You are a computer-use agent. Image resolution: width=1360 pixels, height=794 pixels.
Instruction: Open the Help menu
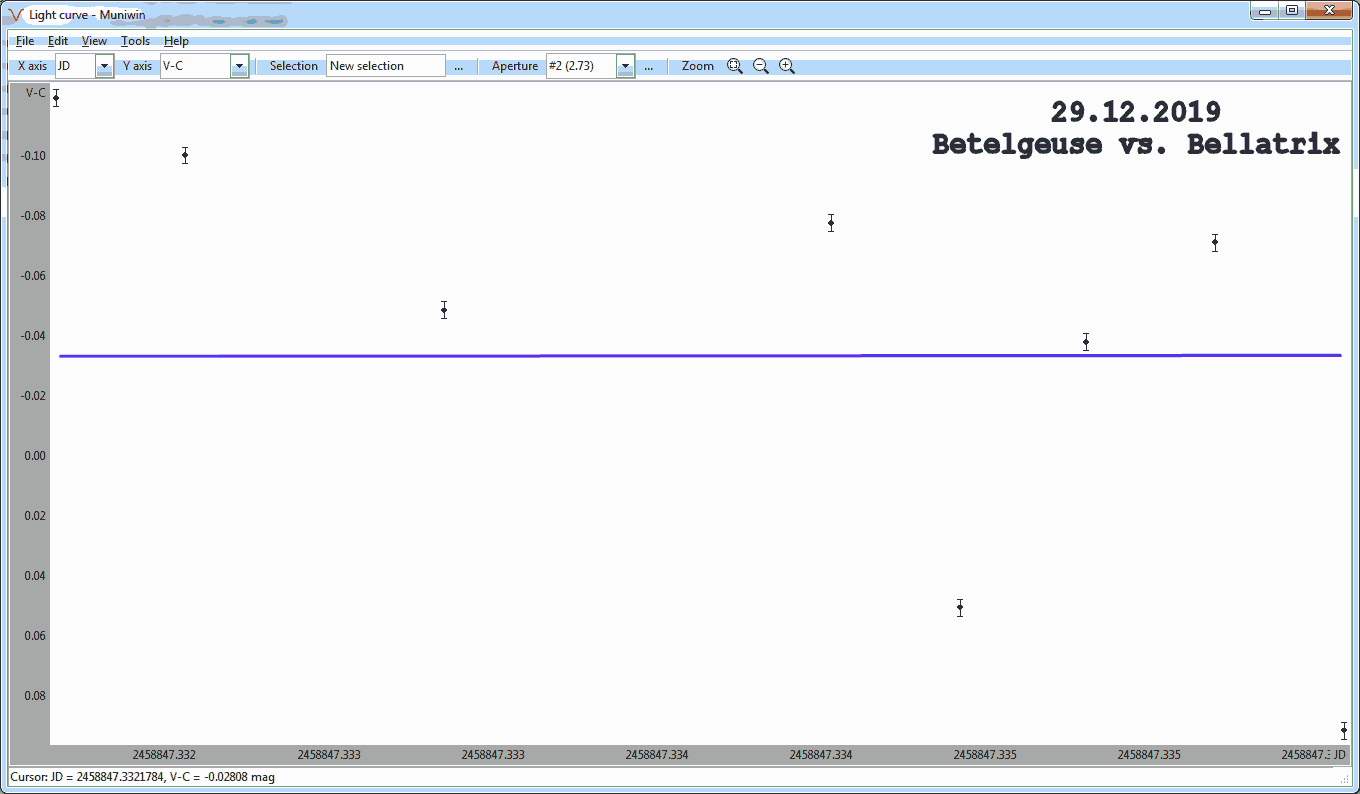coord(176,41)
